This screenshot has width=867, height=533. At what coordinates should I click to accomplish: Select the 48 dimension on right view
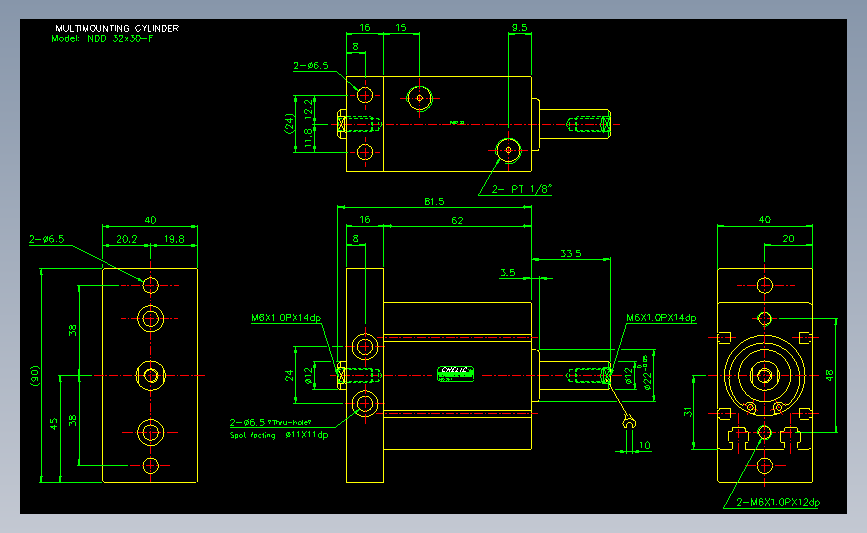point(829,375)
